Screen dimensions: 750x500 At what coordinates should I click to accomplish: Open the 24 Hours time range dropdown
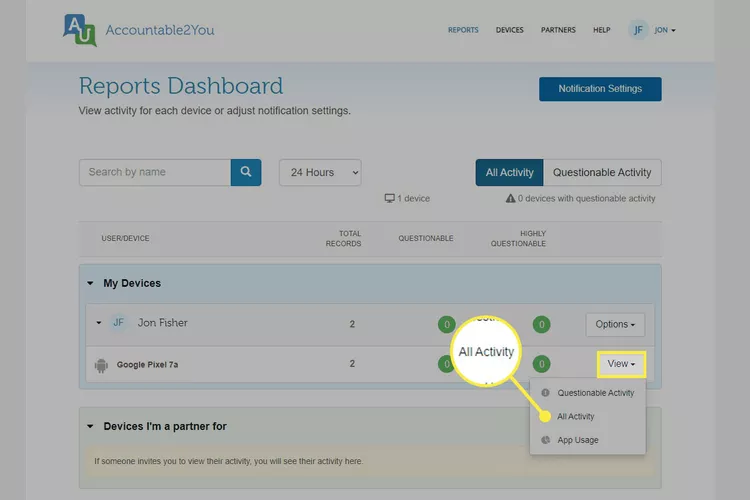coord(320,172)
